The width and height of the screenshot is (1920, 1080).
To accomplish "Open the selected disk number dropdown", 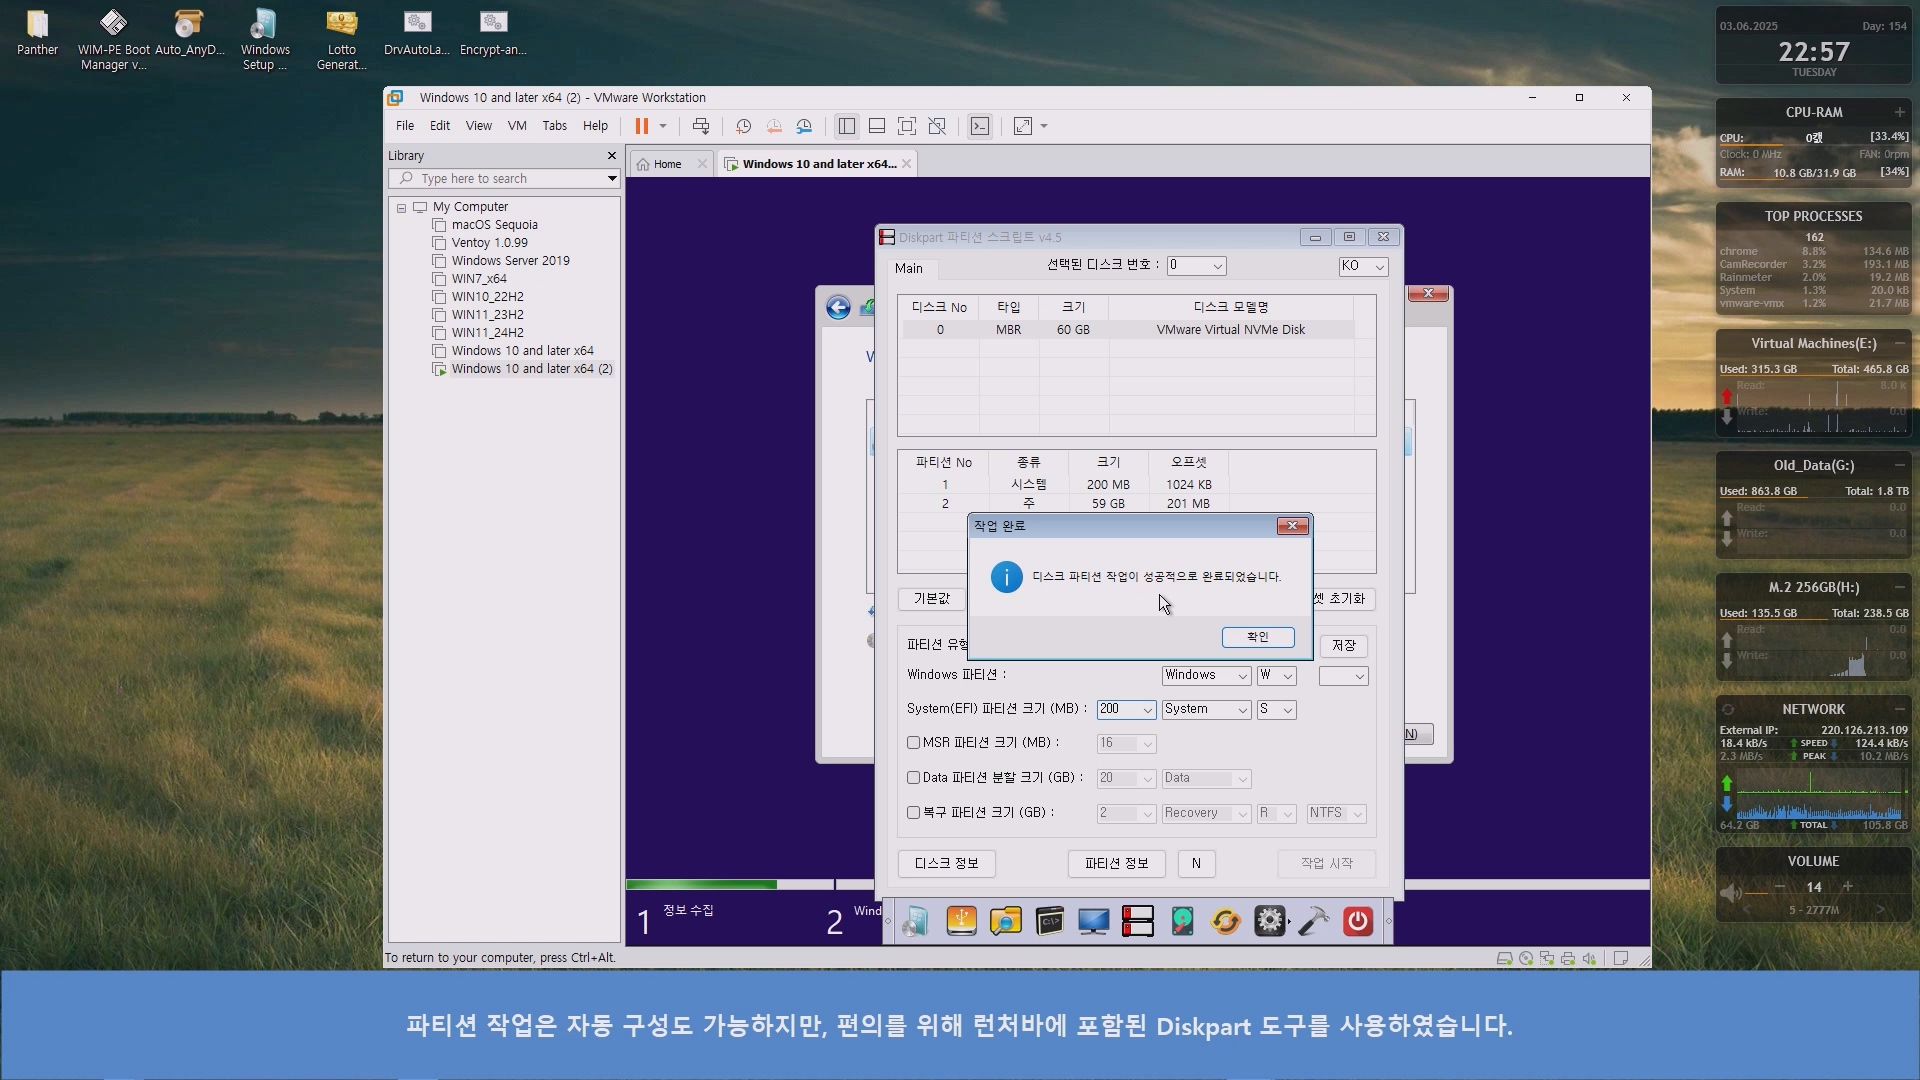I will pos(1196,266).
